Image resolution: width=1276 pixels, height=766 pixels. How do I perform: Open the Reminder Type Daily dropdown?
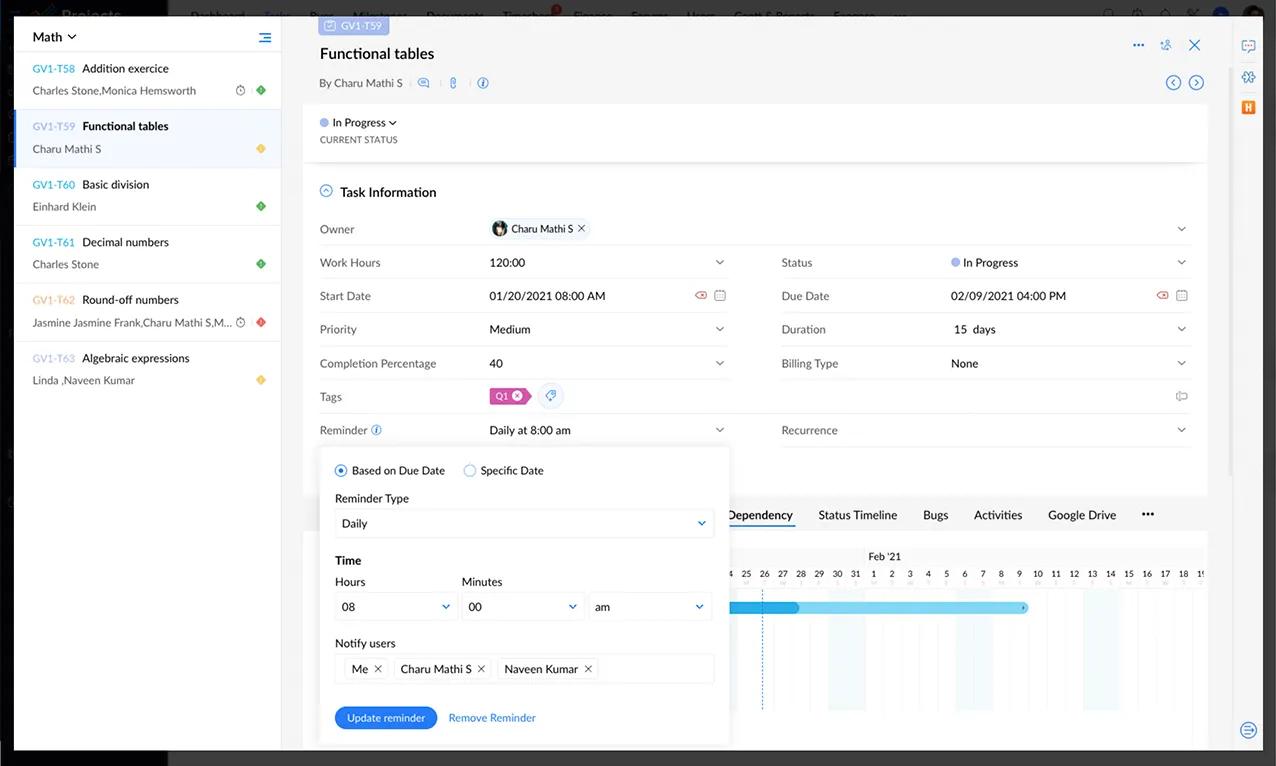(x=524, y=523)
